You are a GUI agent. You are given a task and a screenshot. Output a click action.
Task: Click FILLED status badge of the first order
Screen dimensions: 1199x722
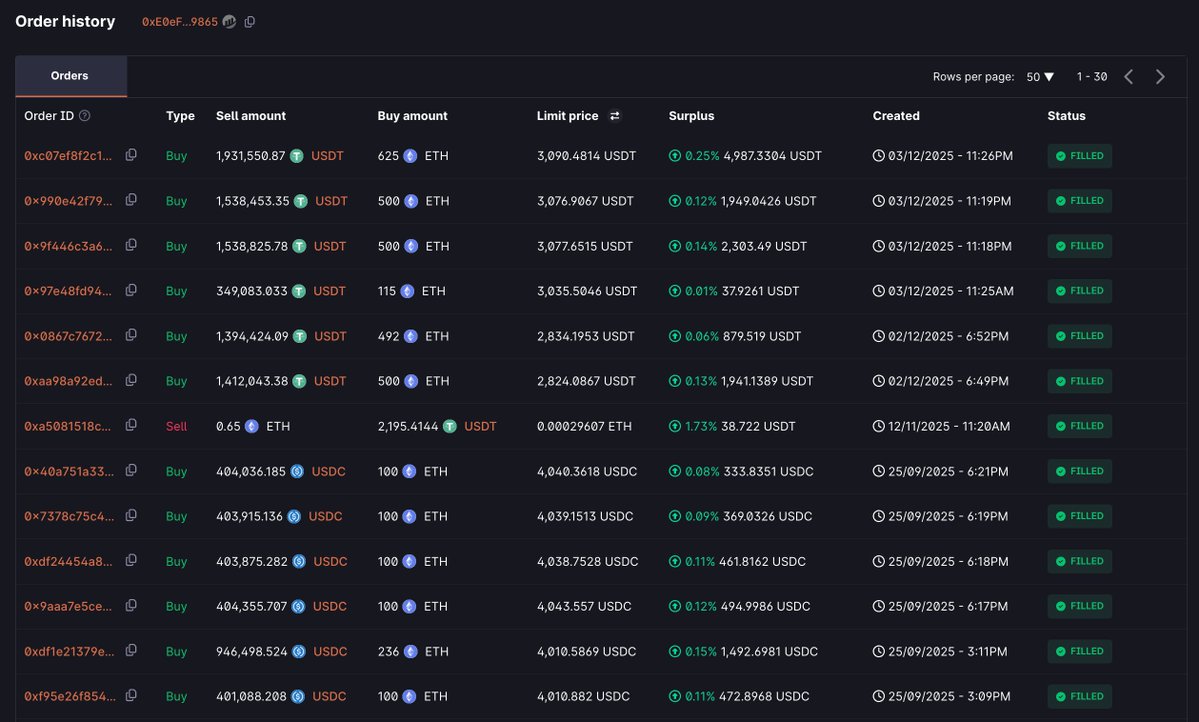pyautogui.click(x=1079, y=156)
